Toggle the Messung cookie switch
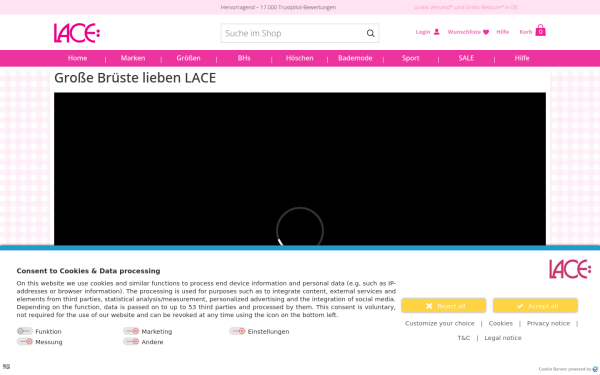Image resolution: width=600 pixels, height=375 pixels. tap(25, 342)
